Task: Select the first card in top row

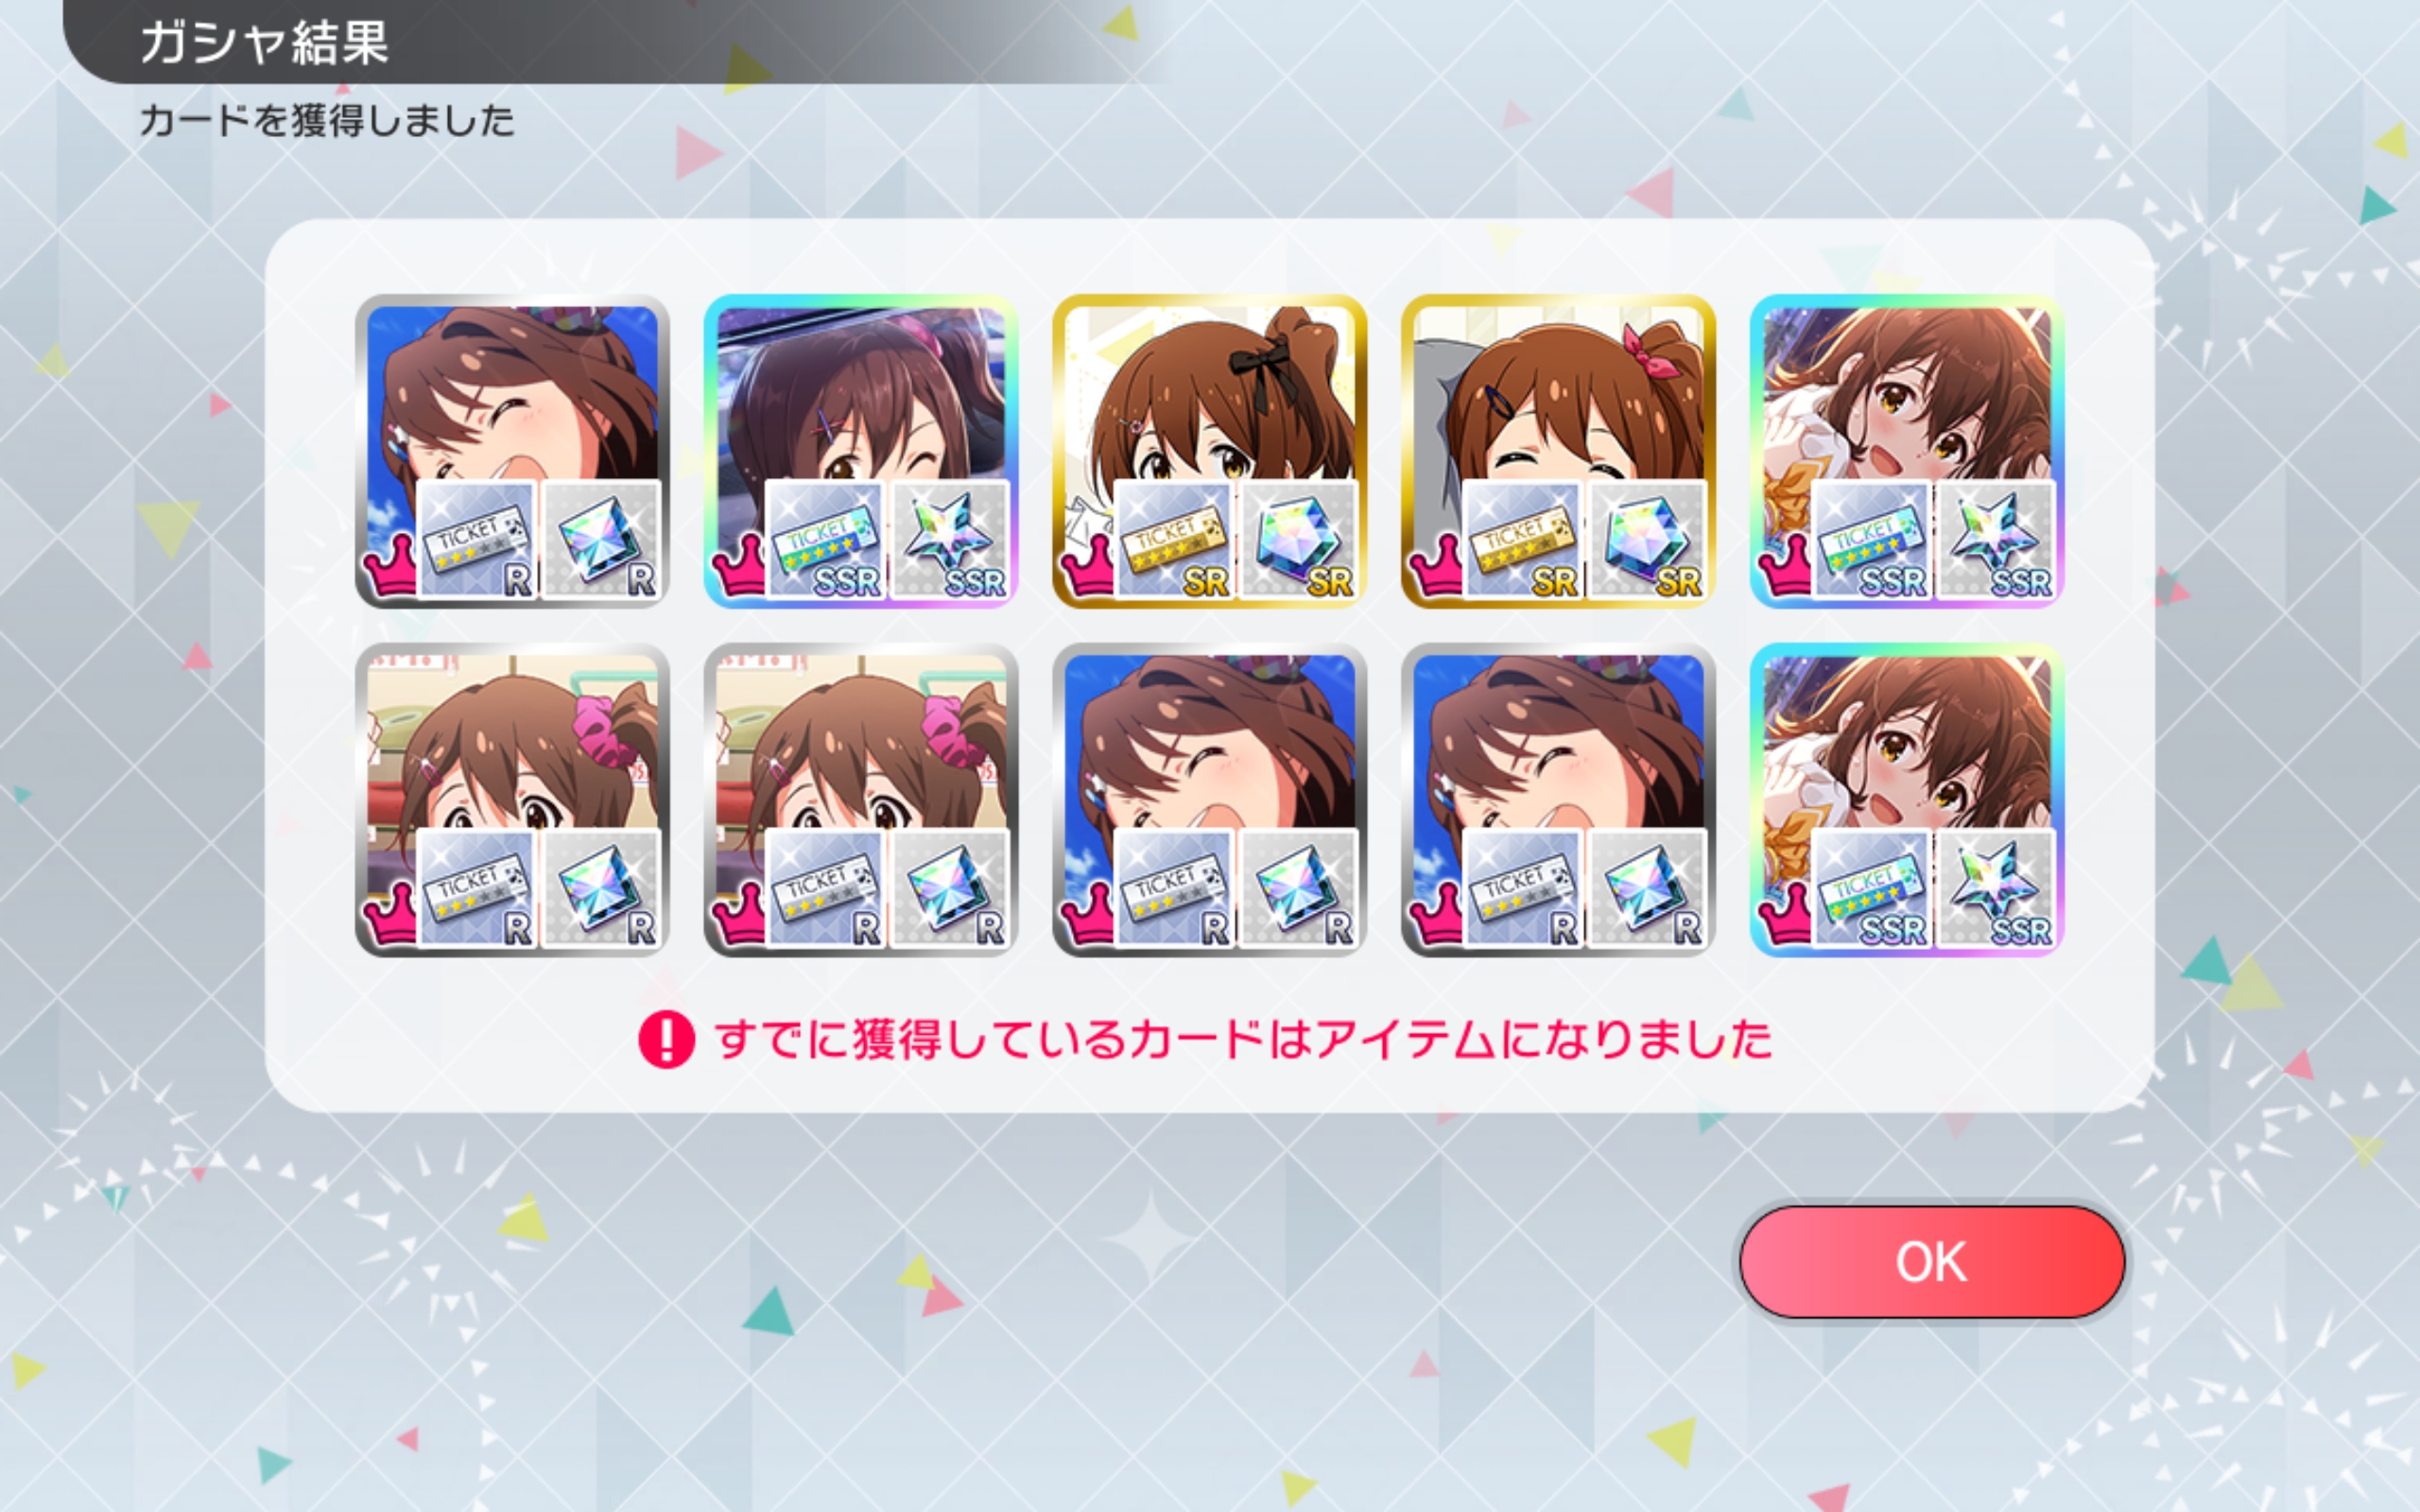Action: click(x=512, y=451)
